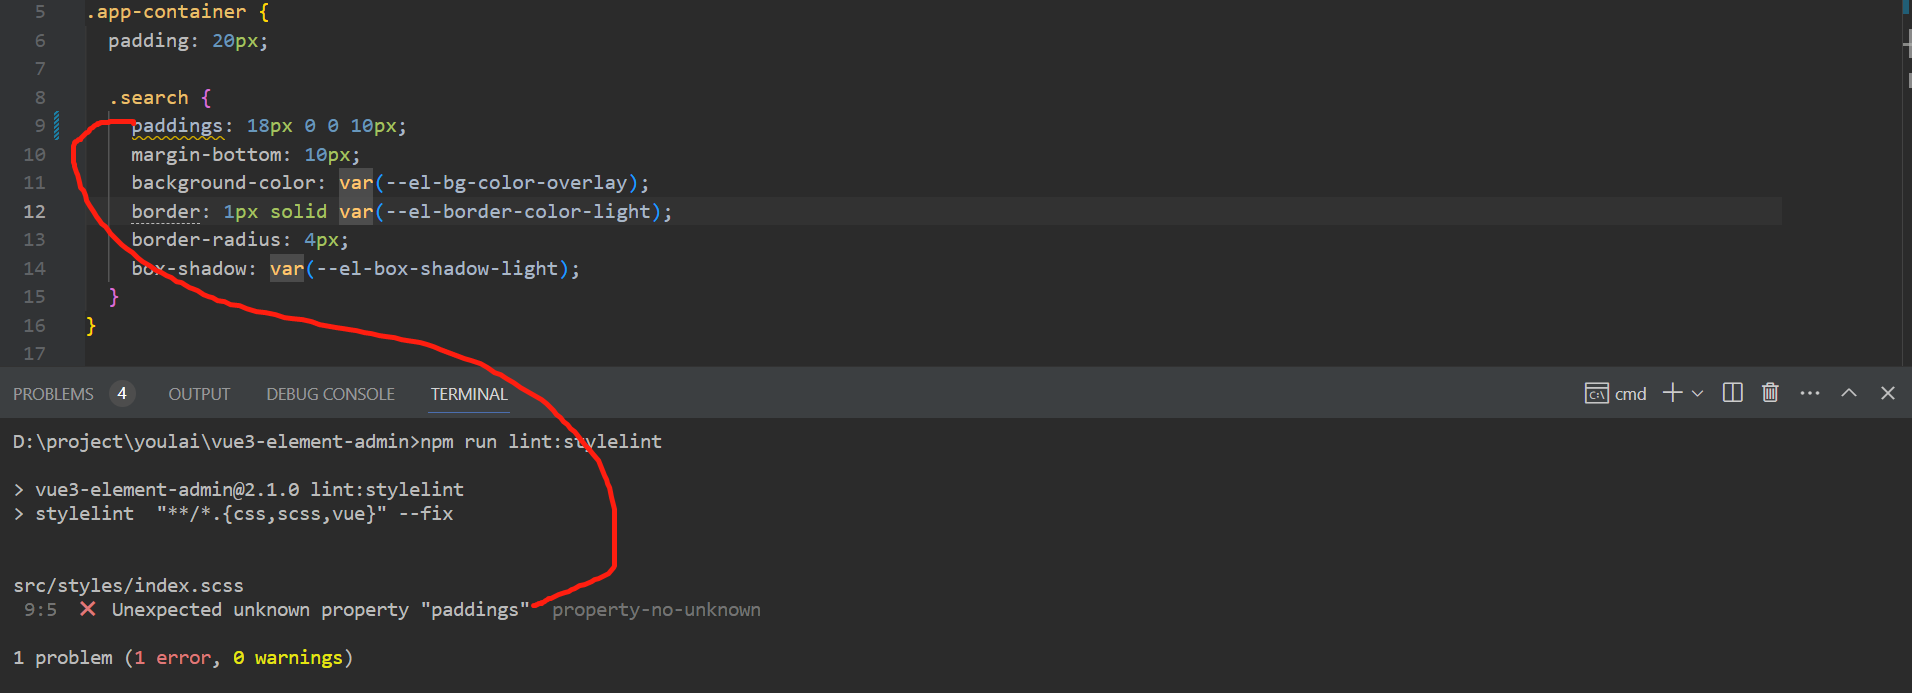The width and height of the screenshot is (1912, 693).
Task: Click the "property-no-unknown" rule name in terminal
Action: [x=656, y=609]
